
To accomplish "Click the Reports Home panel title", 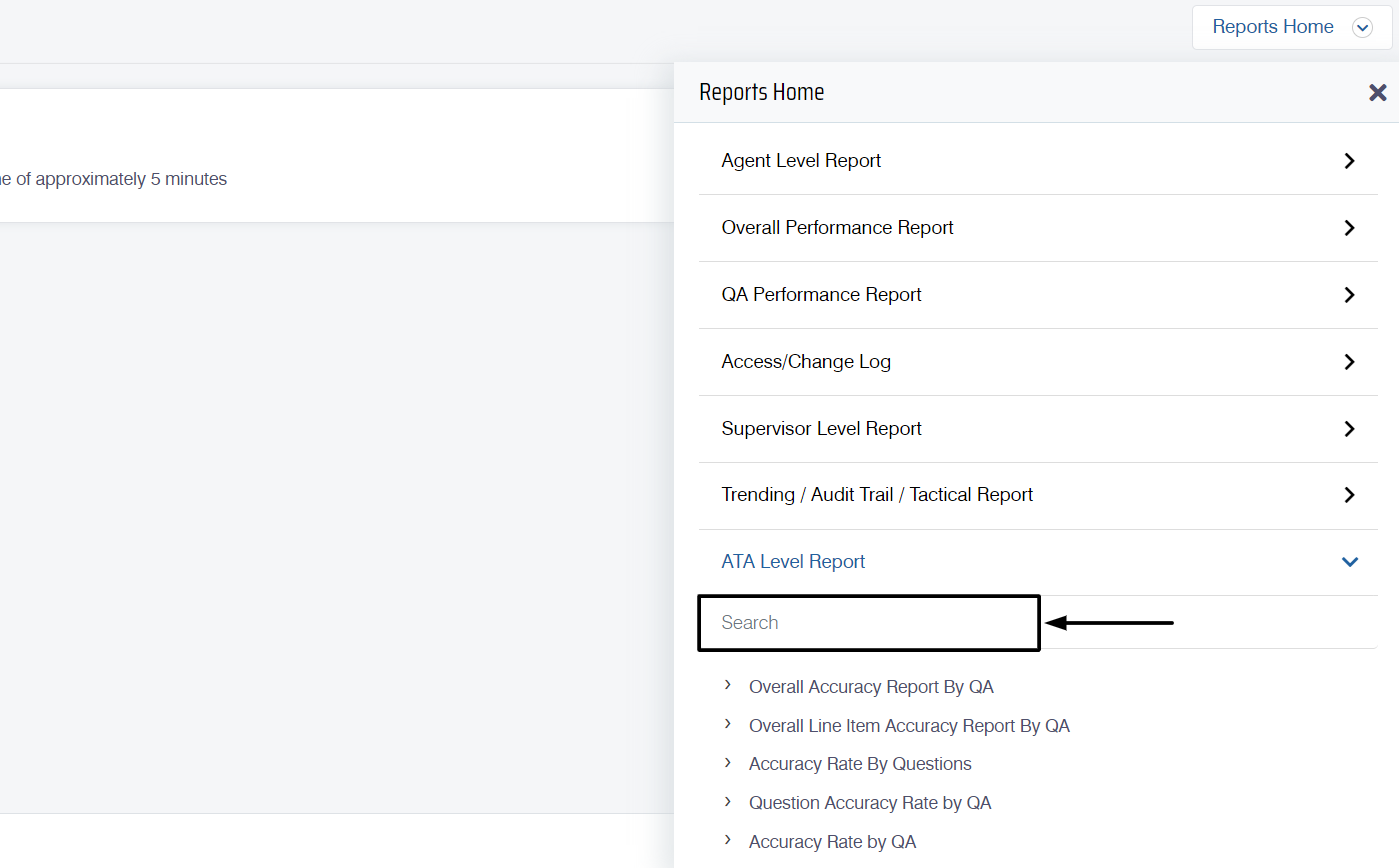I will point(762,92).
